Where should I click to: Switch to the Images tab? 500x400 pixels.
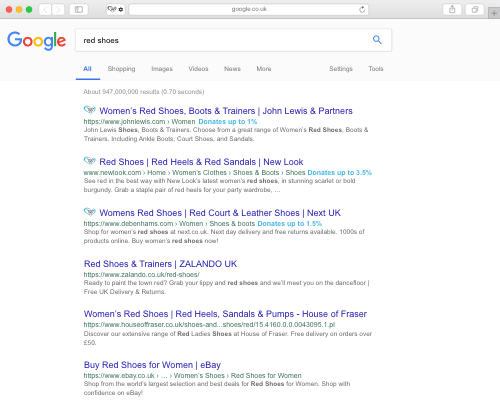pyautogui.click(x=162, y=69)
